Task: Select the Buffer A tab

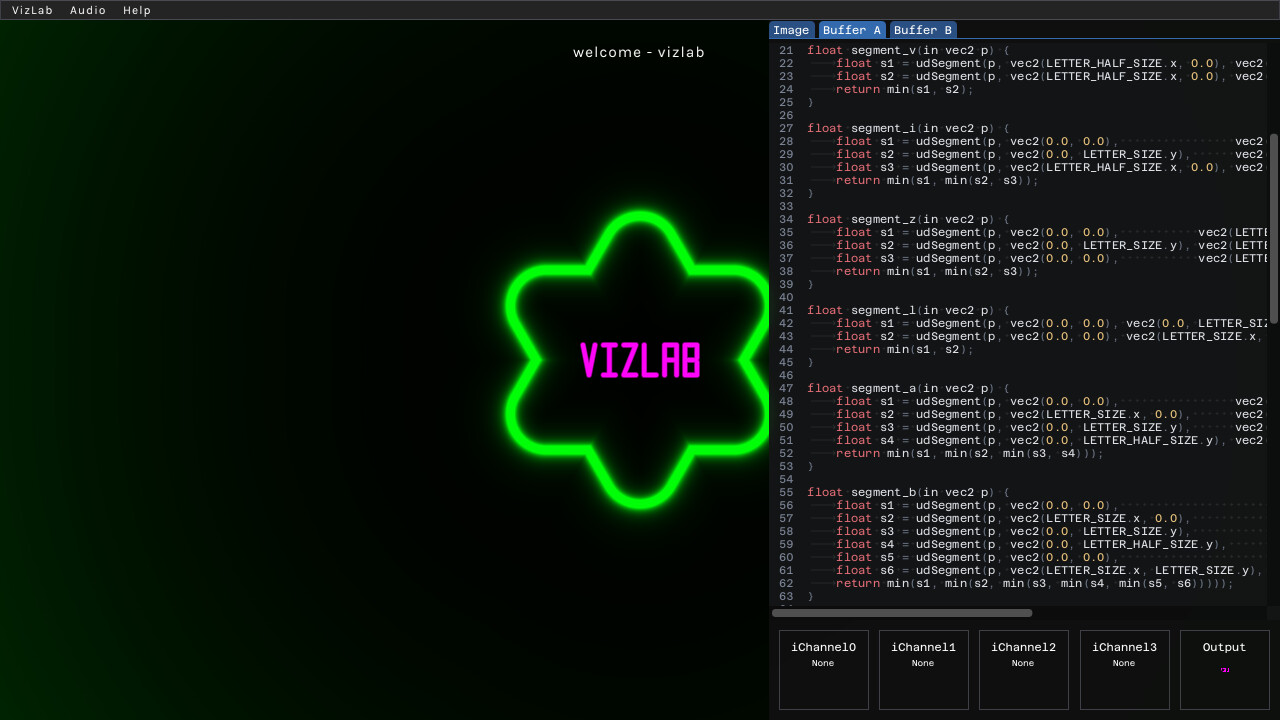Action: click(x=851, y=30)
